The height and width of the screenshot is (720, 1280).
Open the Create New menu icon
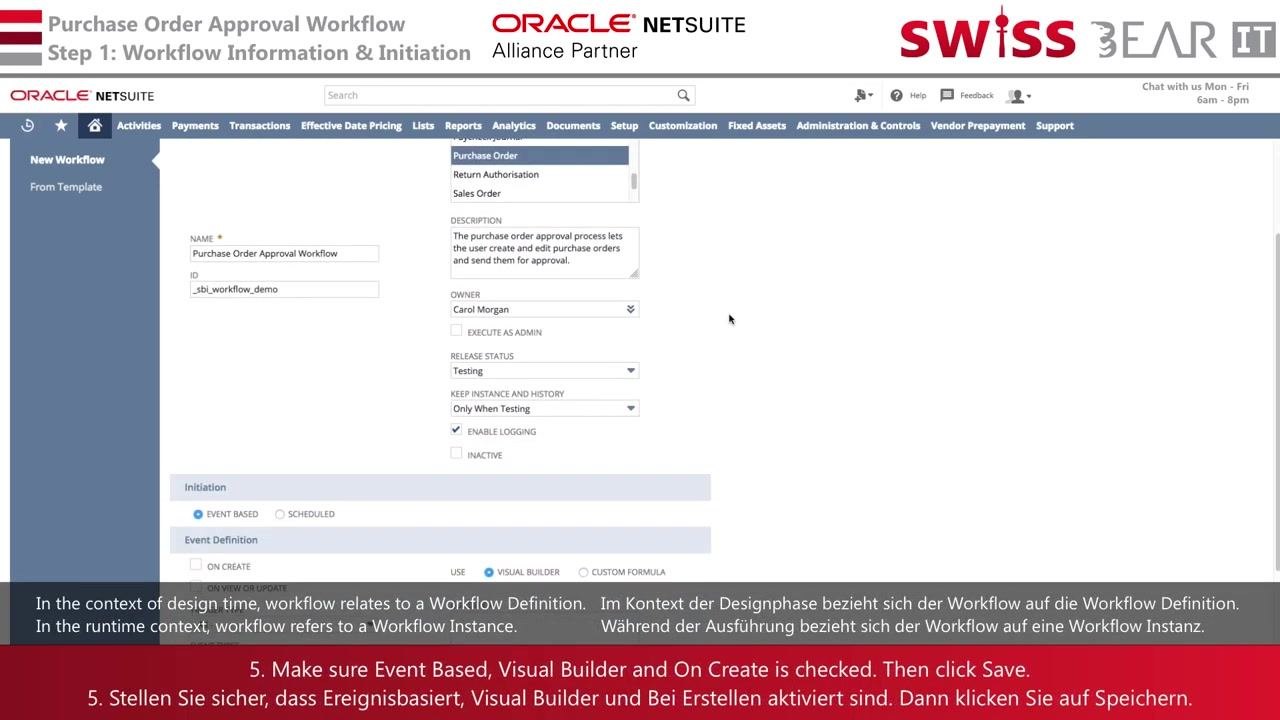[863, 96]
